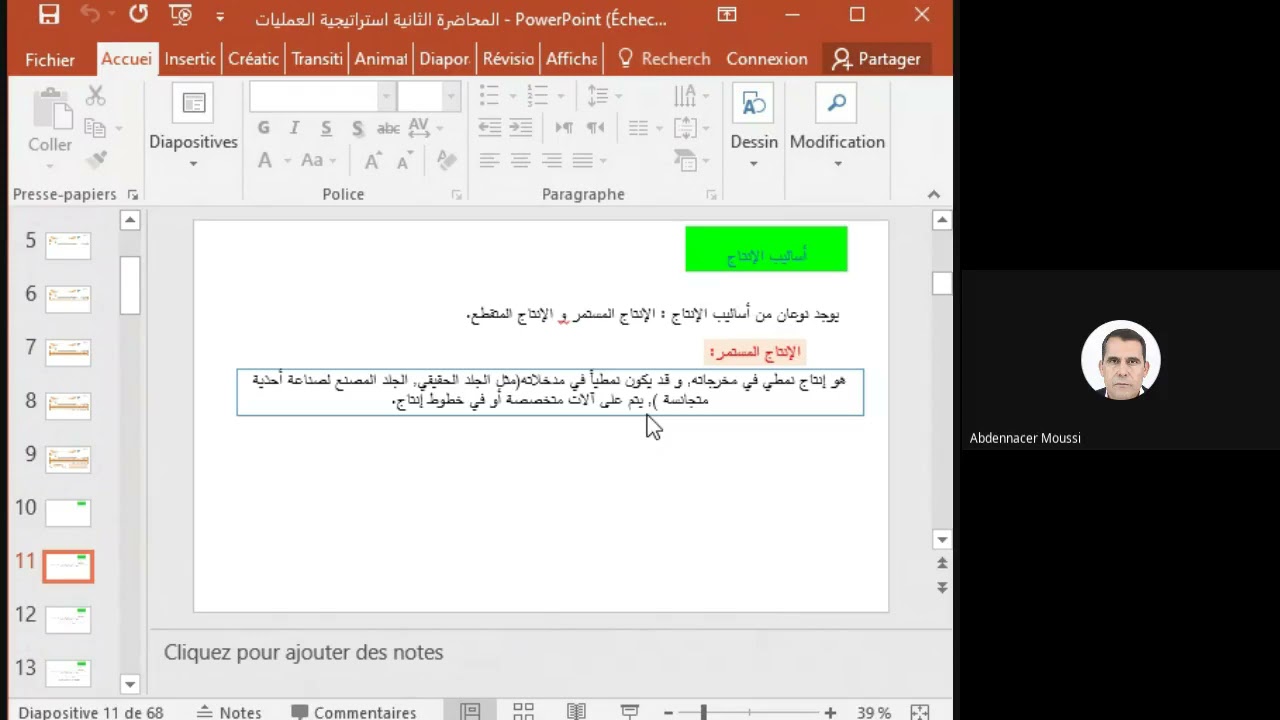This screenshot has width=1280, height=720.
Task: Open the Dessin drawing menu
Action: pos(754,128)
